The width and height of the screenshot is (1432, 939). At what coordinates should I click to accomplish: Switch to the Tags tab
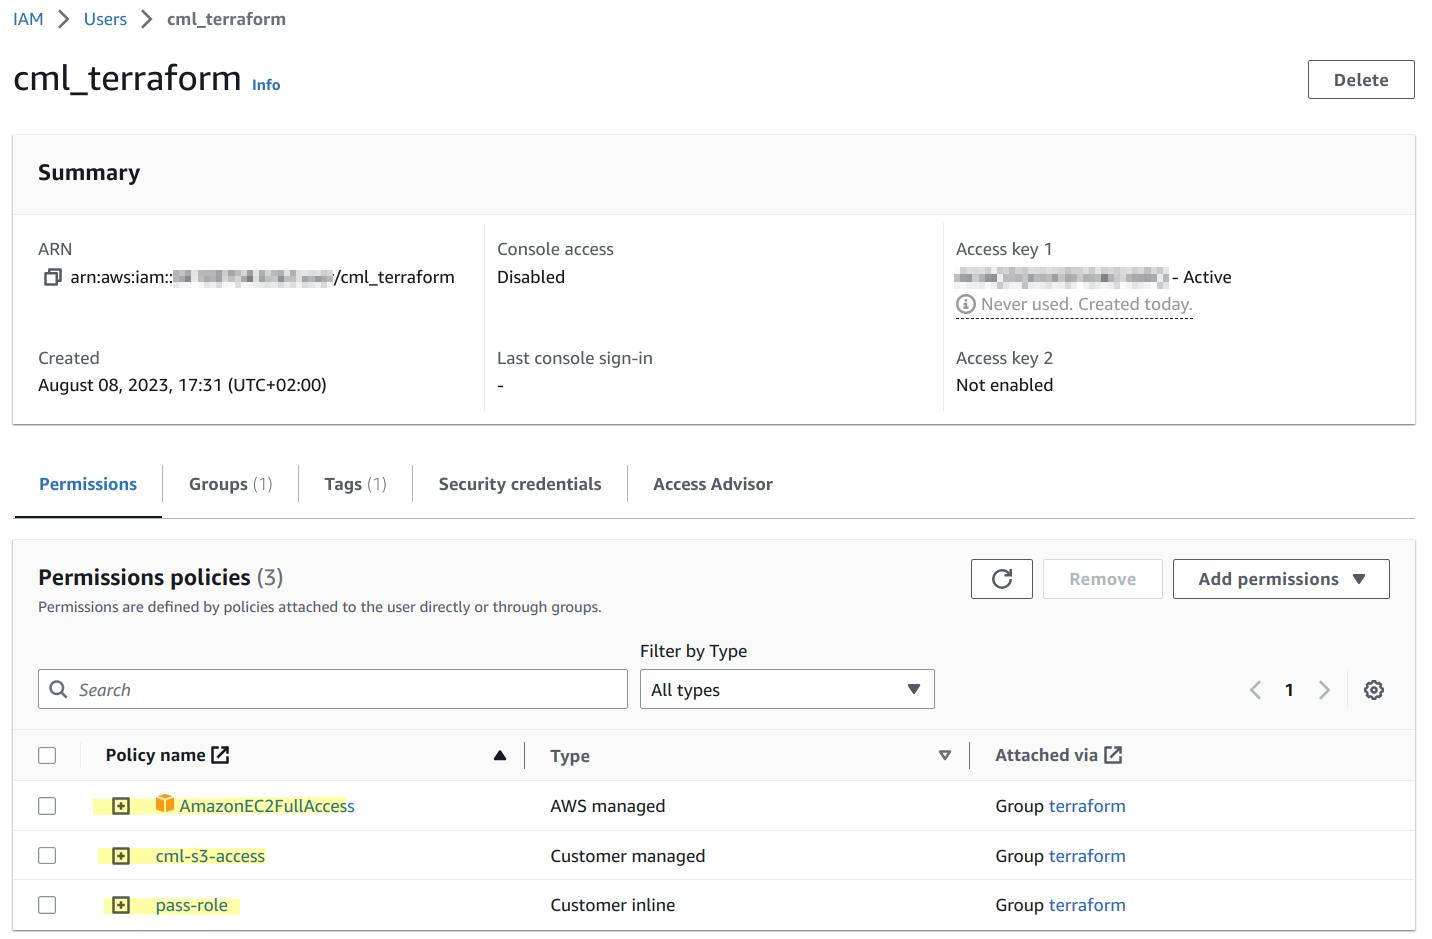[355, 484]
